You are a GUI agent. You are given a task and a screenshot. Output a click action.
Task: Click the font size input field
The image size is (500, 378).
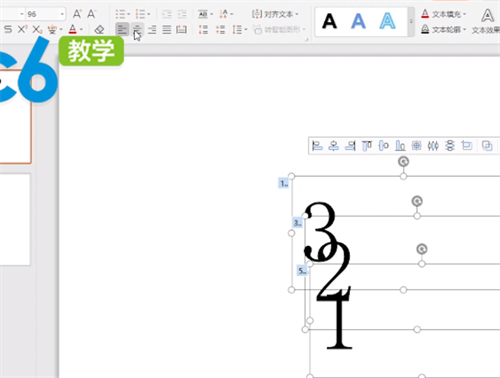[42, 14]
